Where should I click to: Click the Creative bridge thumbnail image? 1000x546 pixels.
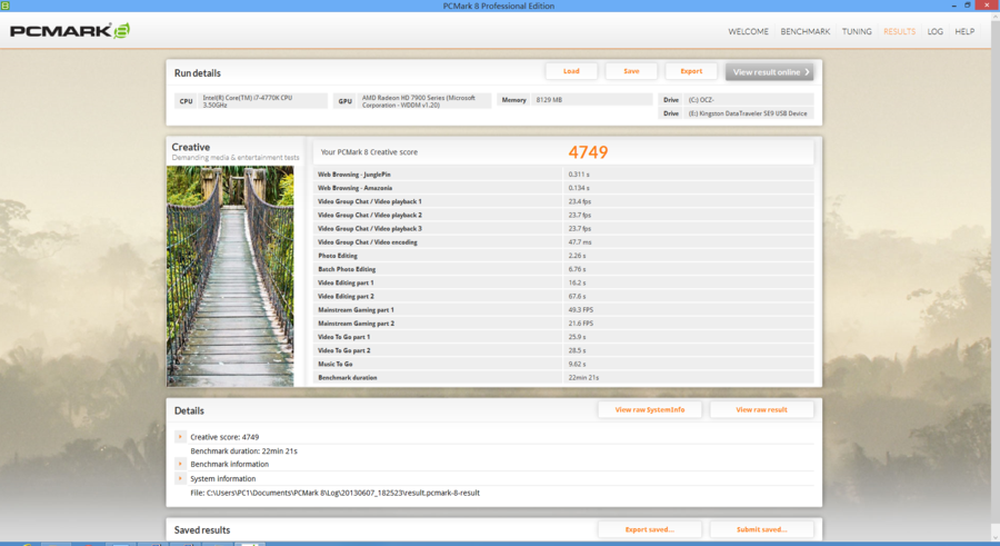point(230,276)
